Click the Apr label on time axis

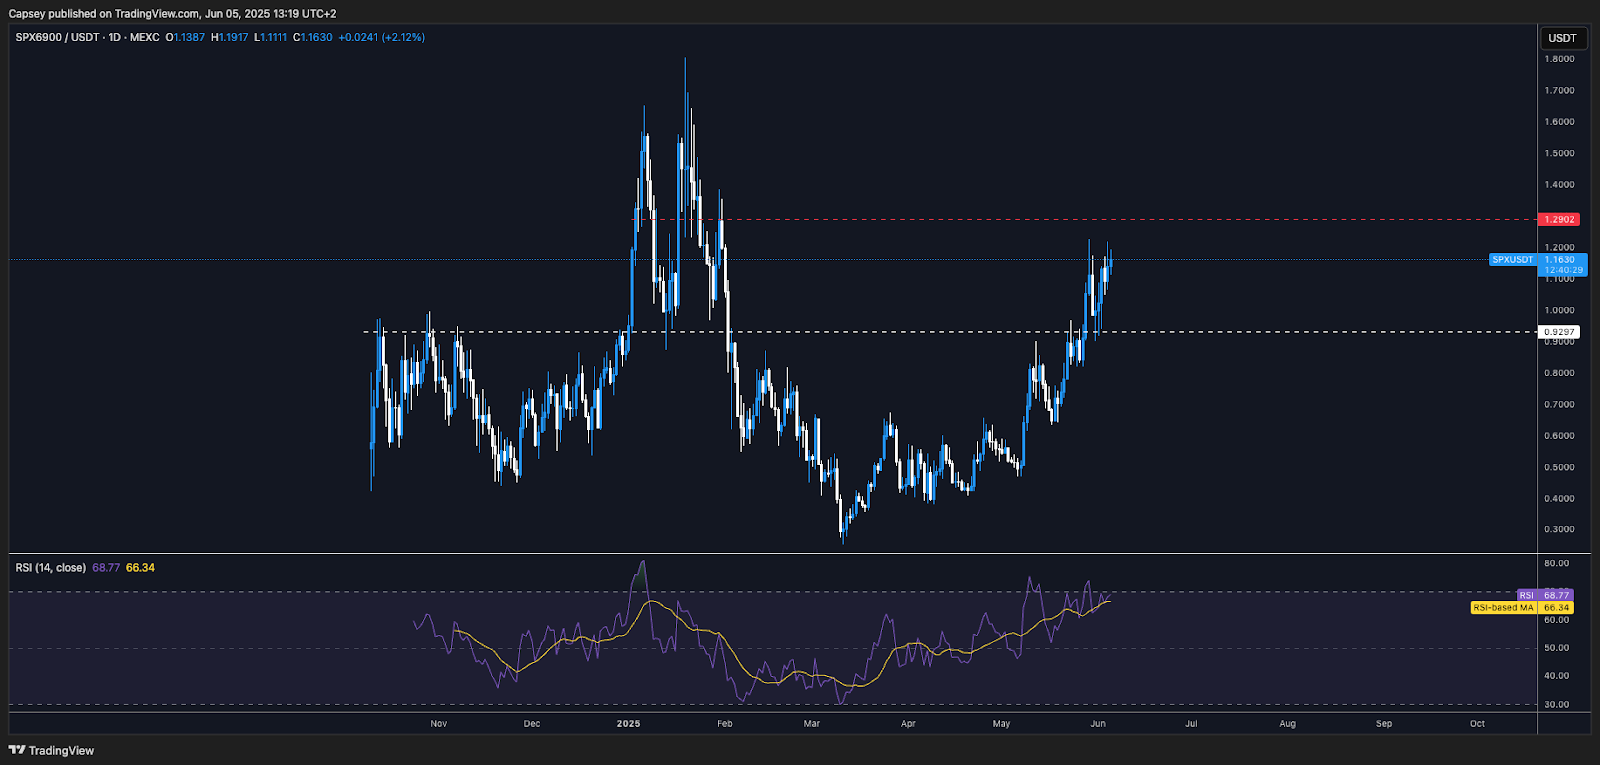[908, 723]
